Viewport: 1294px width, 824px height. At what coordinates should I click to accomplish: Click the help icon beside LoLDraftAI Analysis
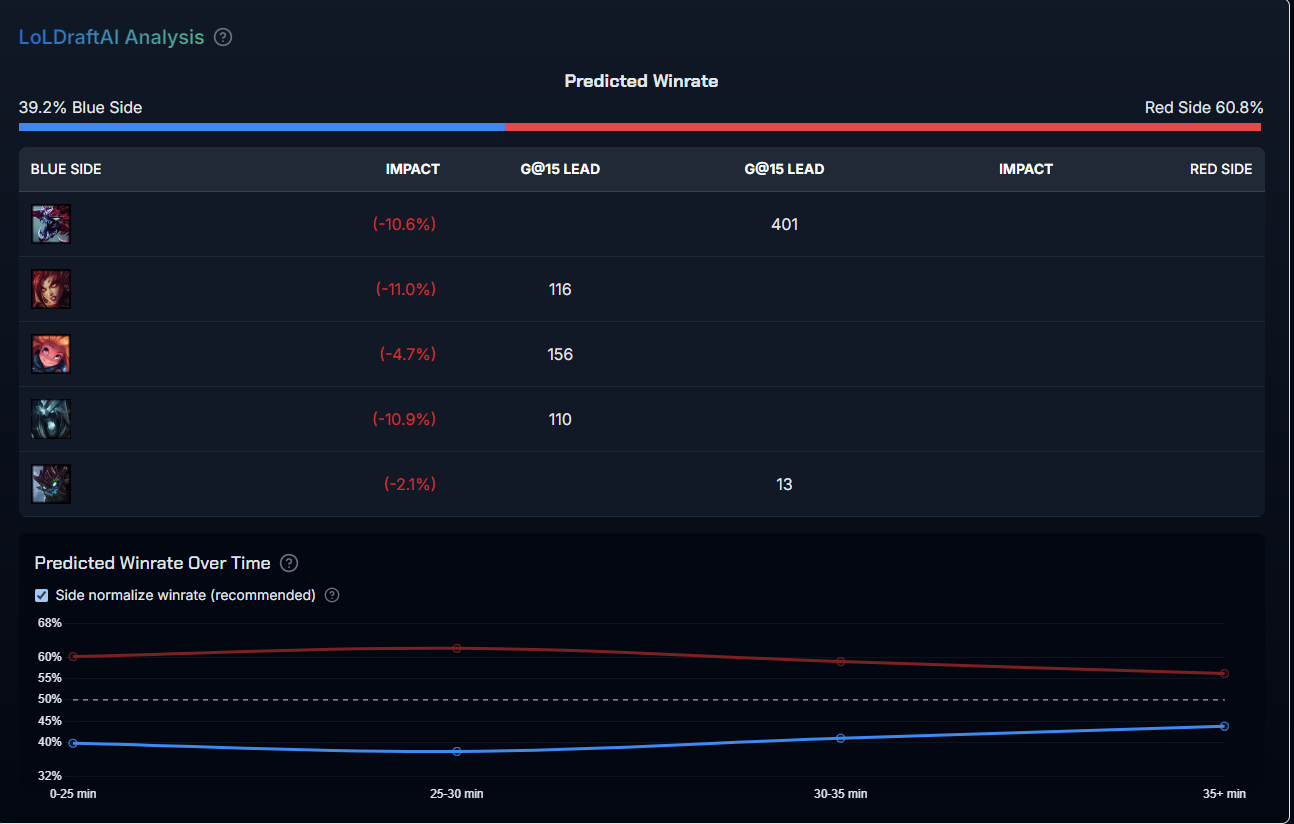223,37
